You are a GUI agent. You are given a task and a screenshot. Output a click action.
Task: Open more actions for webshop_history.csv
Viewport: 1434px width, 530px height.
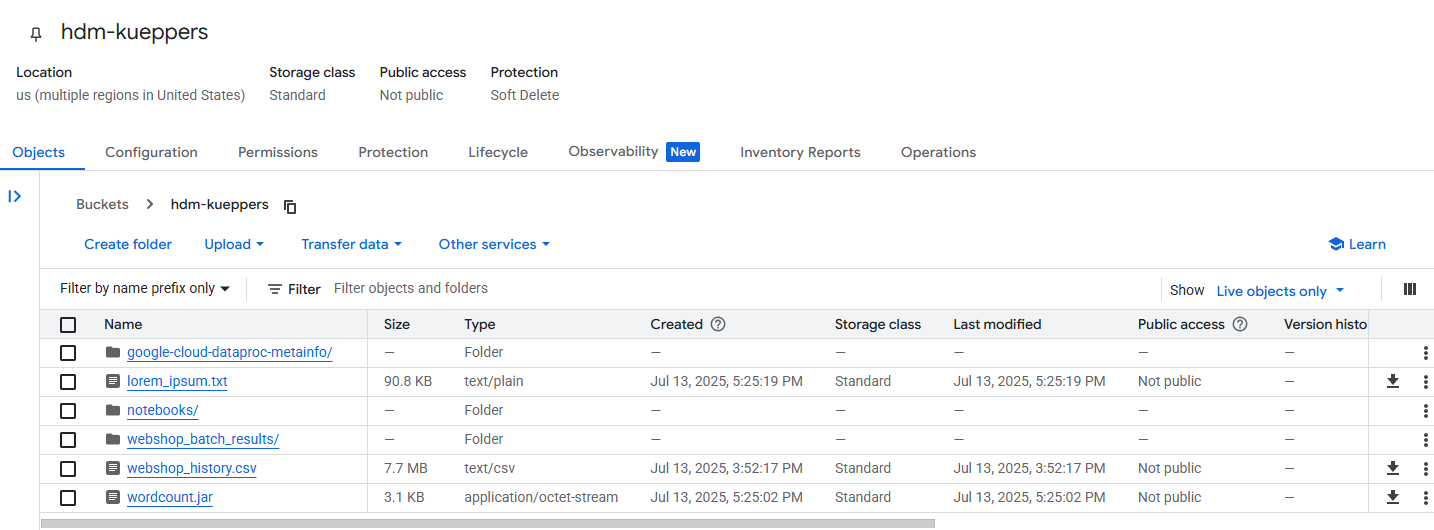coord(1425,468)
